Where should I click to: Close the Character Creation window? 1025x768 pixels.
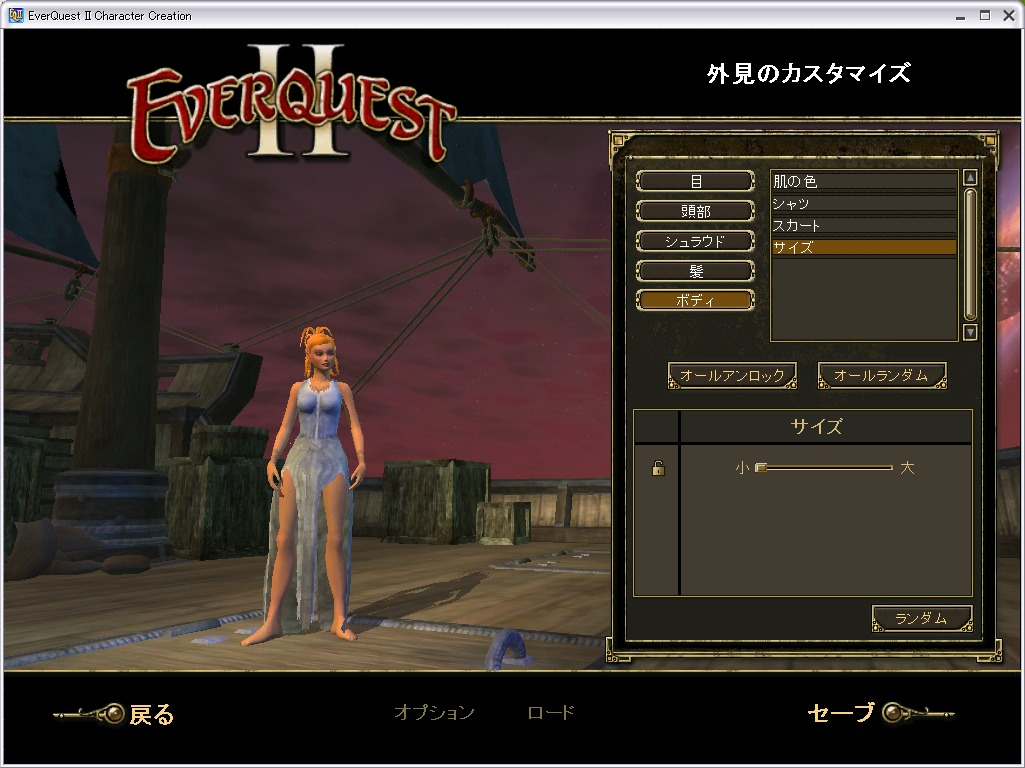[1009, 16]
